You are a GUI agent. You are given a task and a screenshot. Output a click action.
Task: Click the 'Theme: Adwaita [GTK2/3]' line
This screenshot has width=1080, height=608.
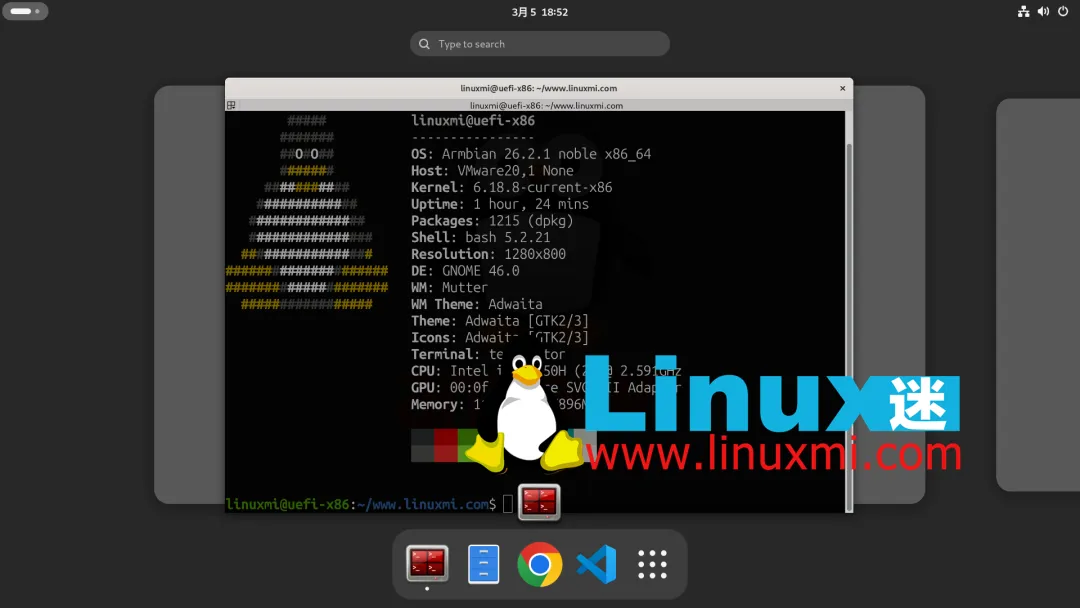500,321
